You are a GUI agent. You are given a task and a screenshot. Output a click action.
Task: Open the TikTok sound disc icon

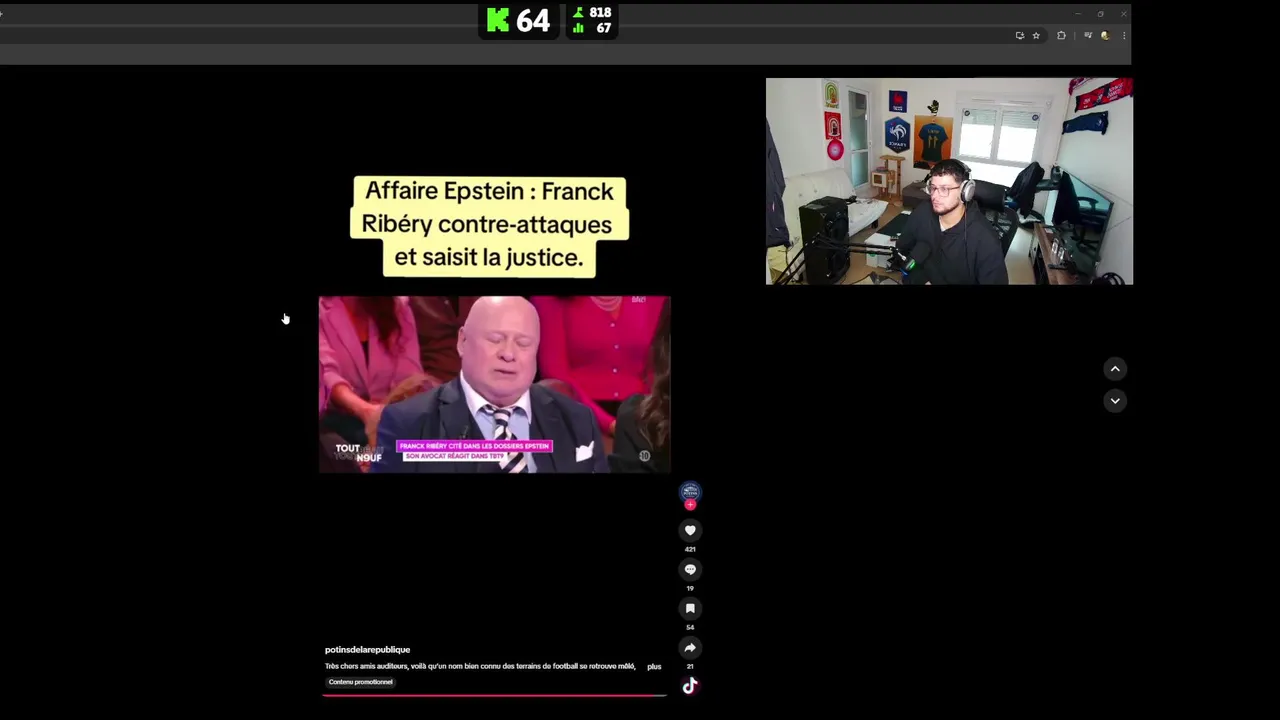[x=690, y=686]
